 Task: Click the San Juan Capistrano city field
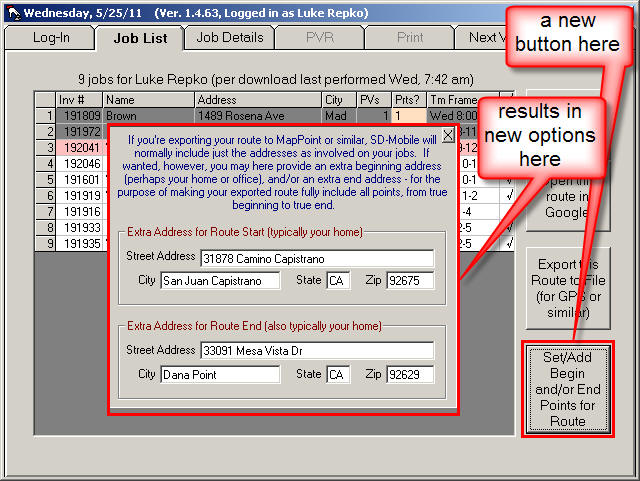[x=220, y=281]
